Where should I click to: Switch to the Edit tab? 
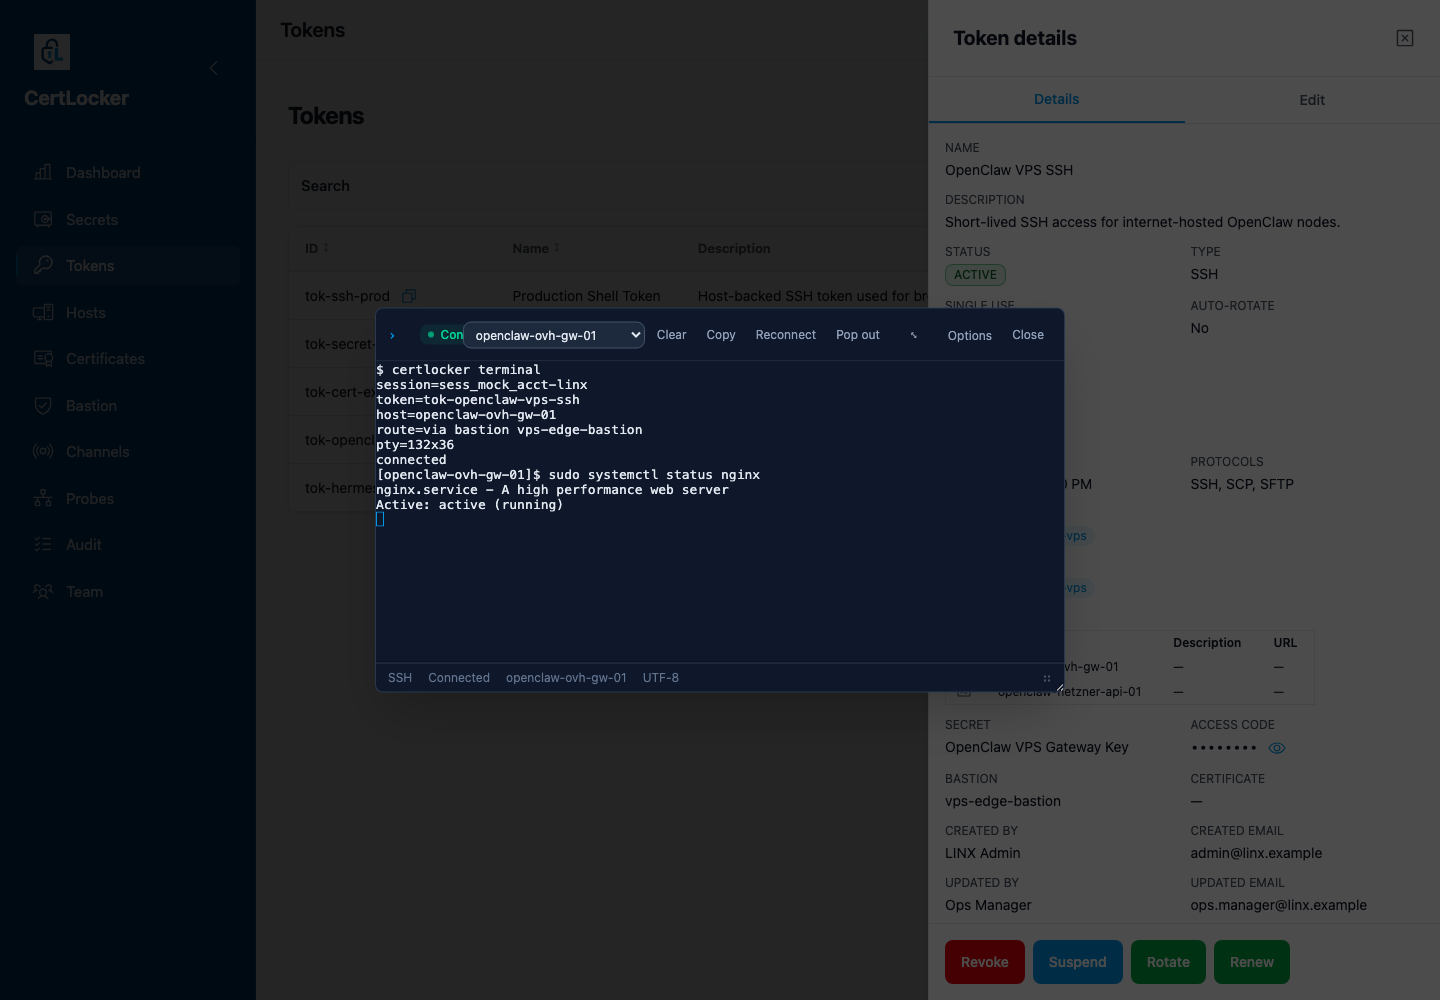(1312, 100)
